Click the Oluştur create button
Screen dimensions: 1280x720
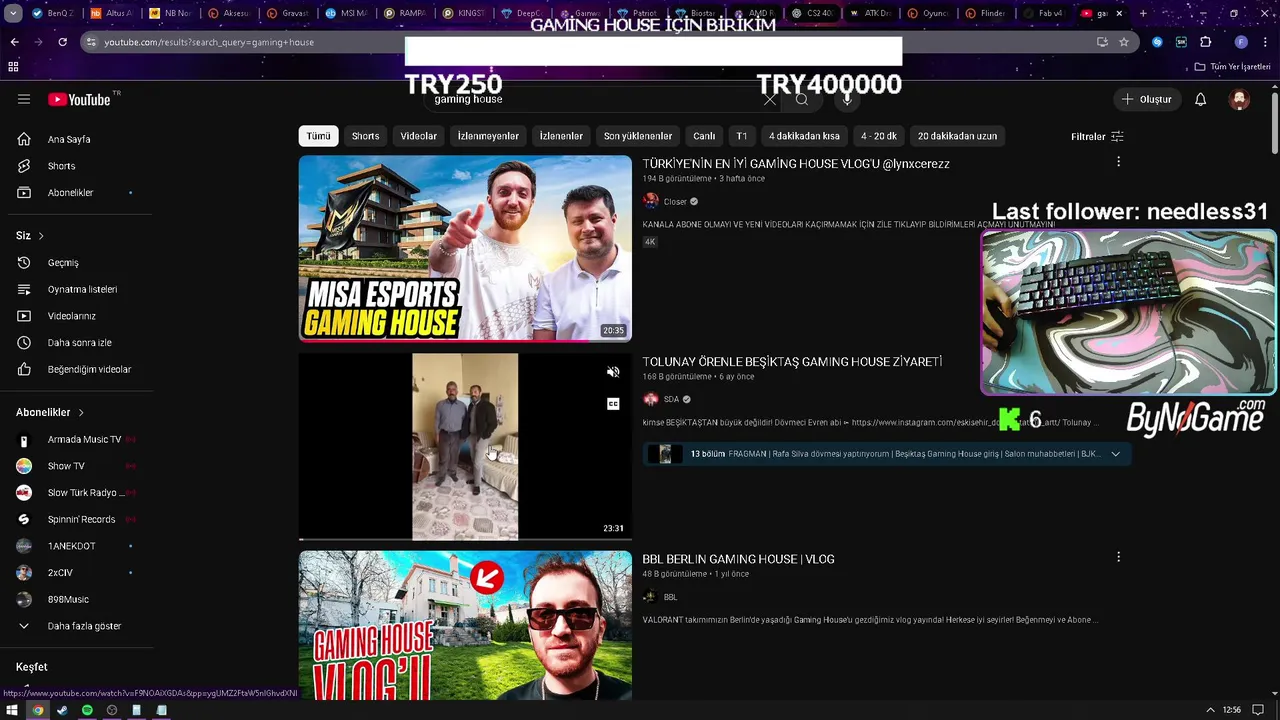coord(1146,99)
